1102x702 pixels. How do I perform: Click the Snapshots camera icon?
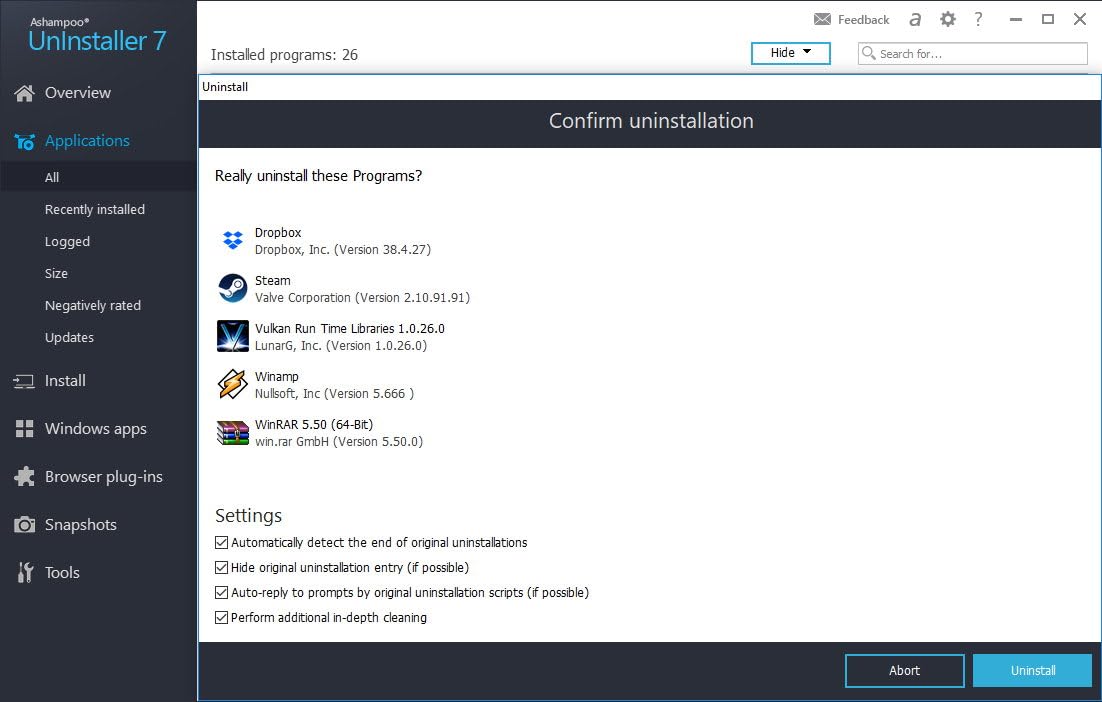coord(24,525)
